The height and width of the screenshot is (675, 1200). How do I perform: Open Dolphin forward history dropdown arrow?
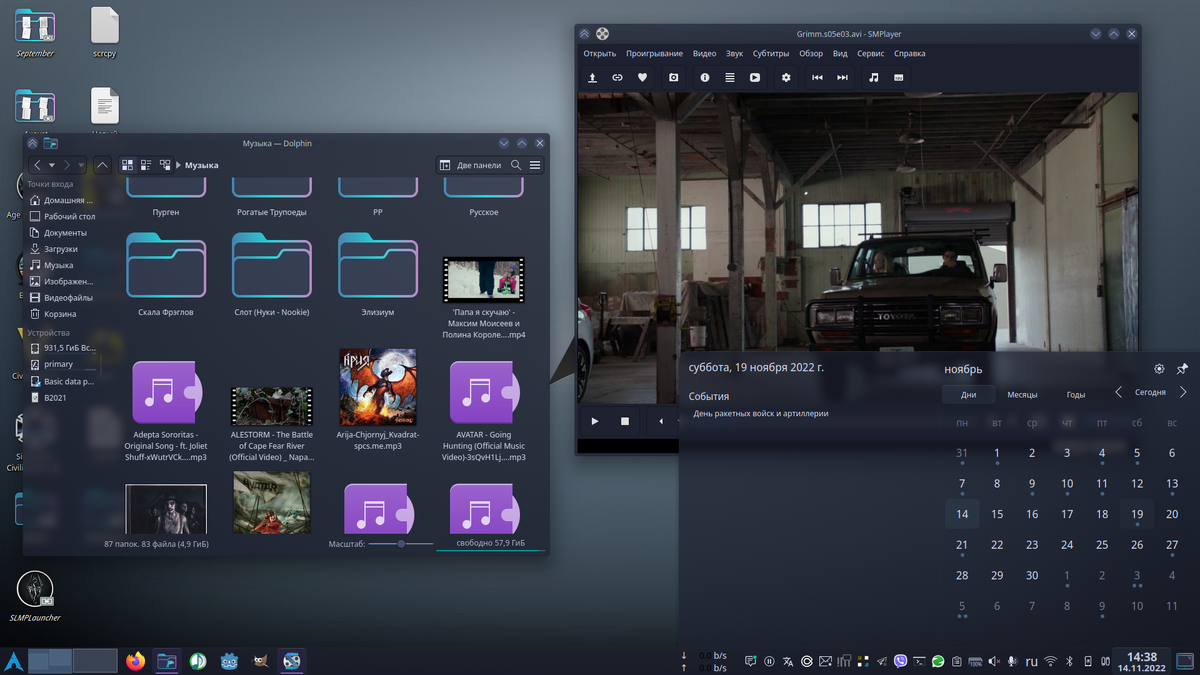click(x=82, y=165)
